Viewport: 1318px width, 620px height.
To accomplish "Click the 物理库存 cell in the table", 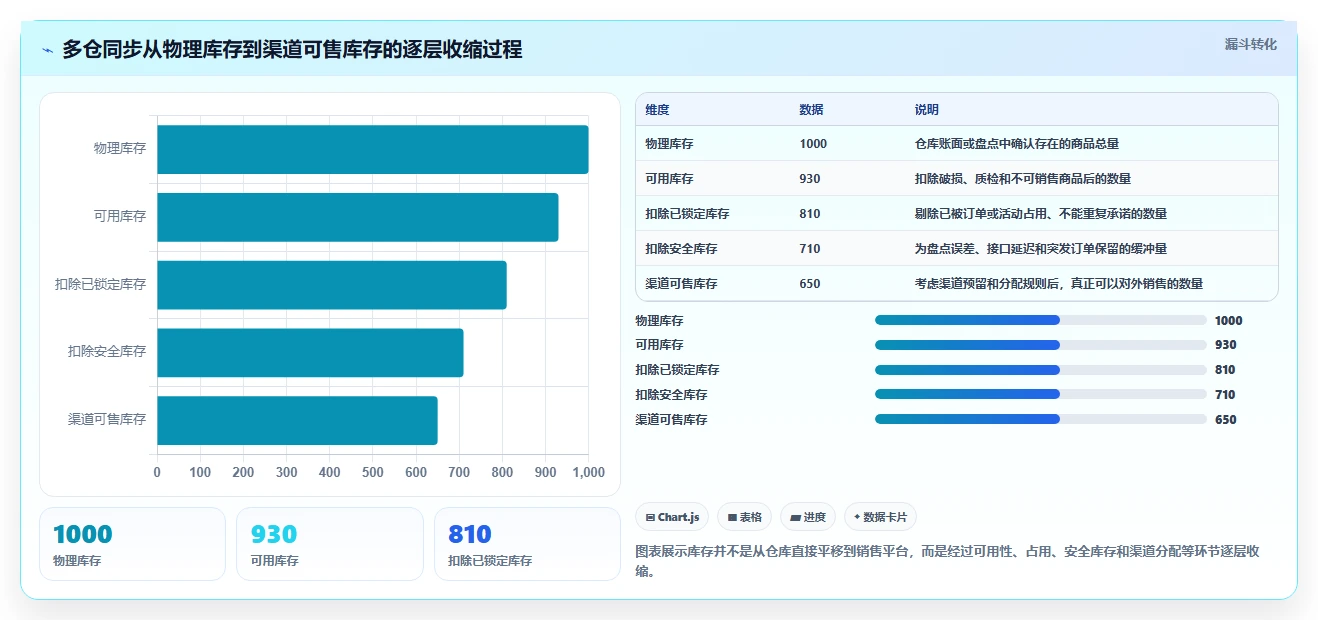I will point(669,144).
